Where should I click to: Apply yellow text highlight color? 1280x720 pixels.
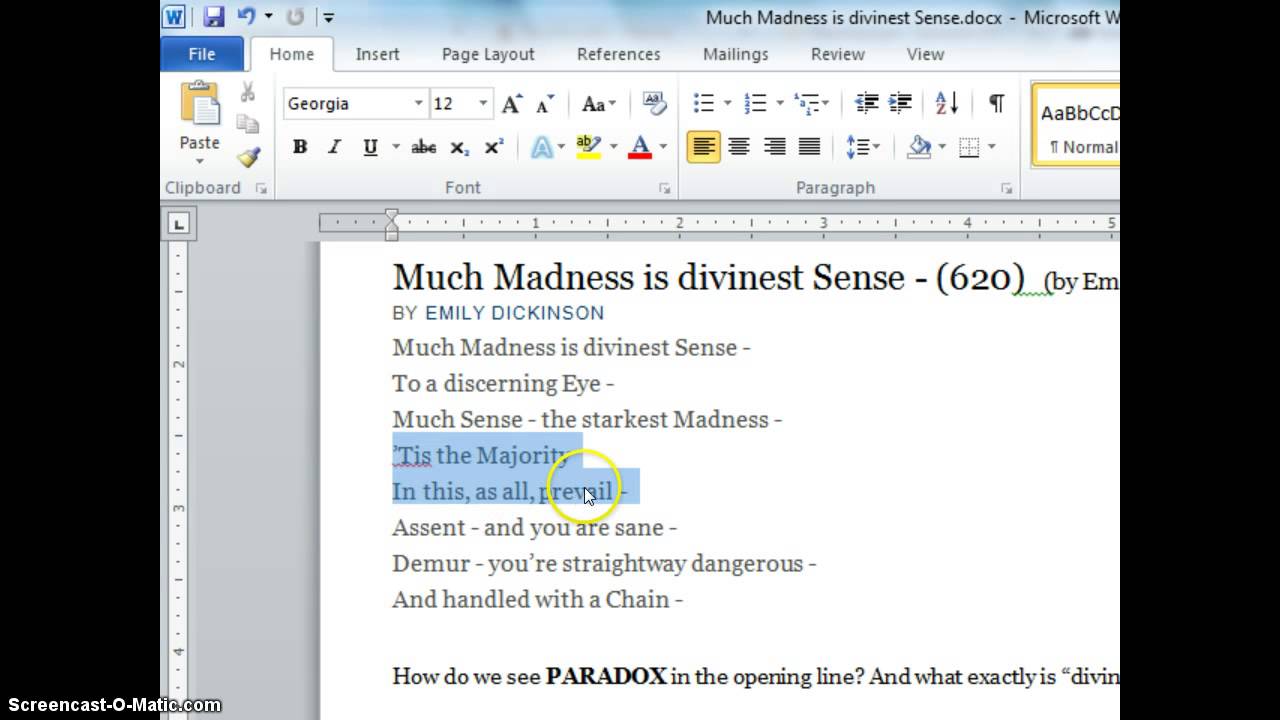coord(588,147)
